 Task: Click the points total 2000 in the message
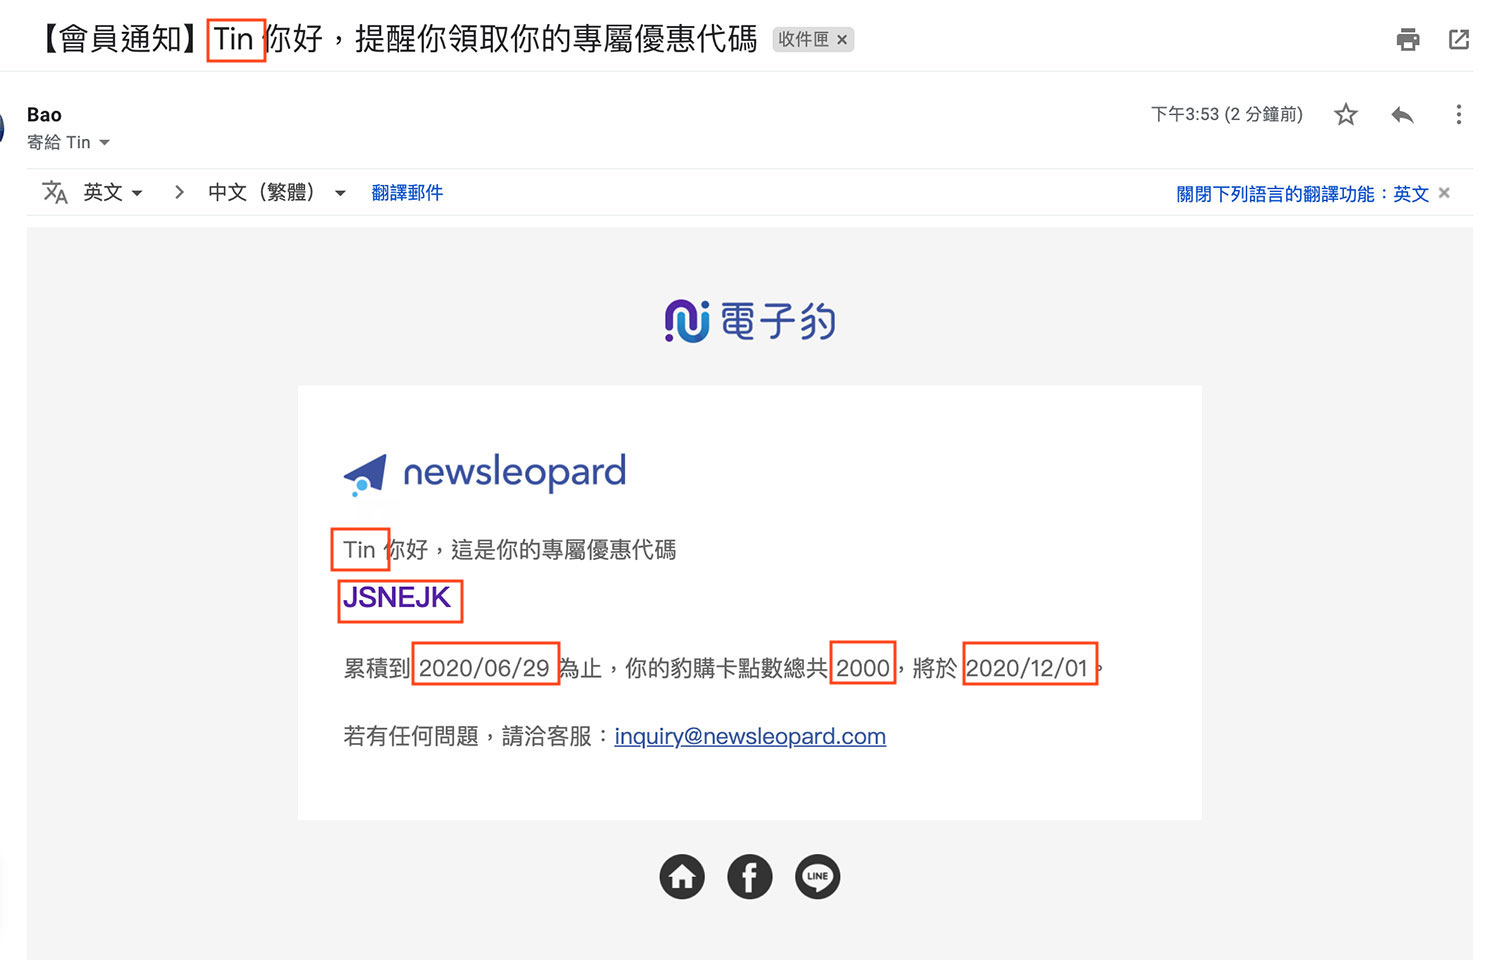click(863, 668)
